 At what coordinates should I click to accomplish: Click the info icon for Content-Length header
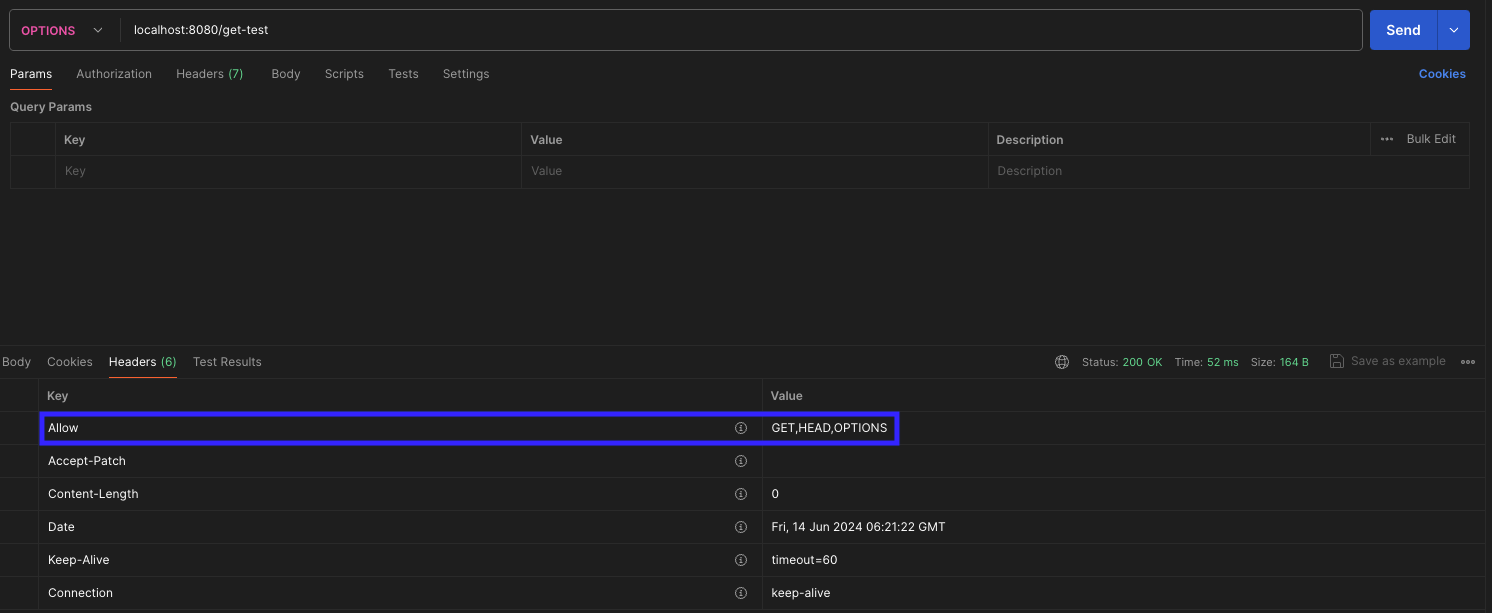tap(741, 494)
